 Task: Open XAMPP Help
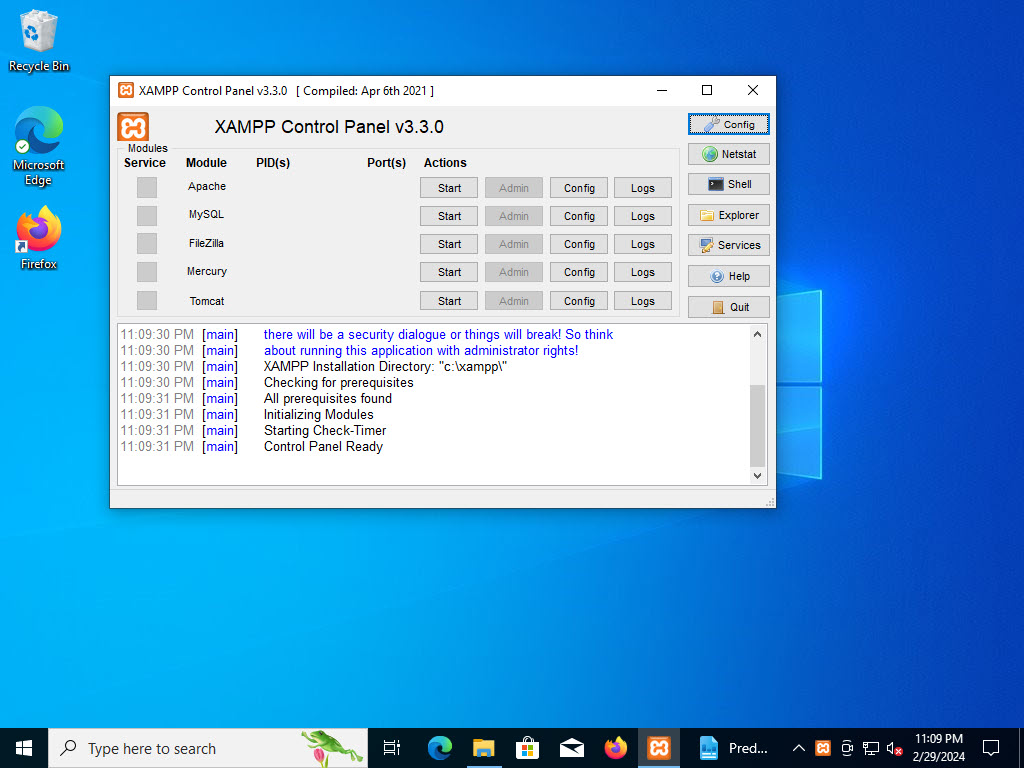tap(728, 276)
